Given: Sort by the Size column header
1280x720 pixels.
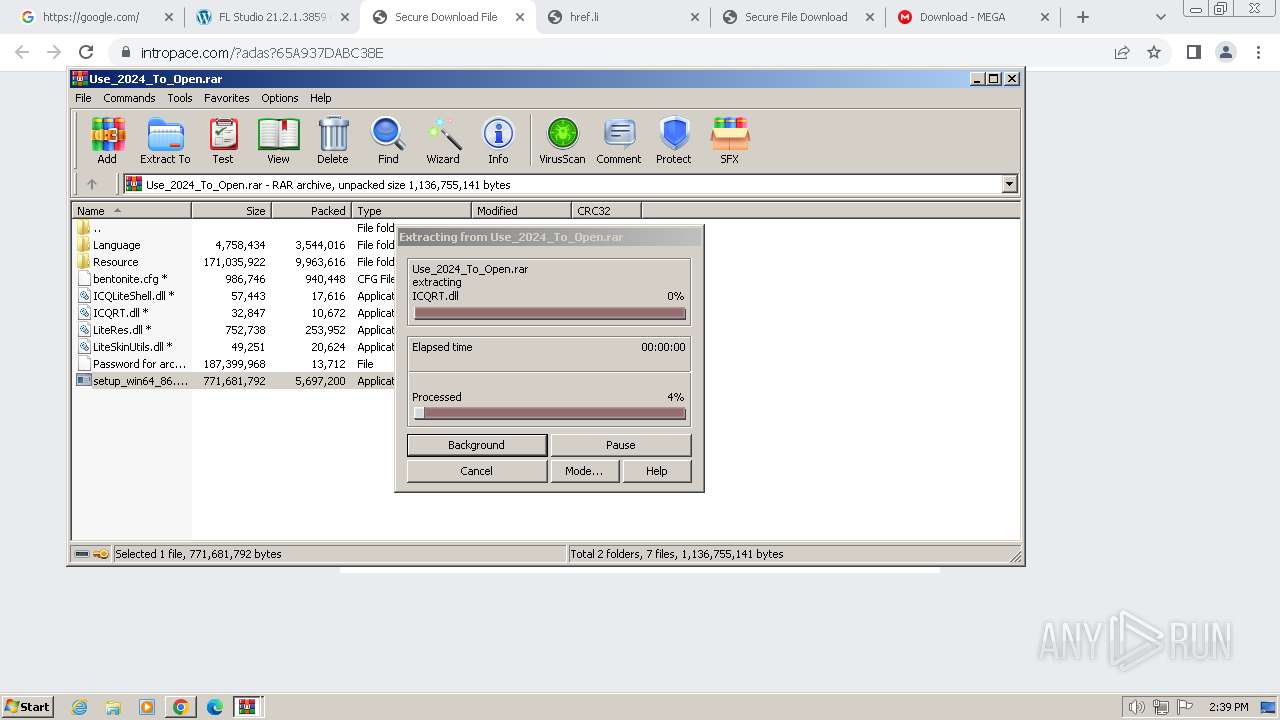Looking at the screenshot, I should click(x=232, y=211).
